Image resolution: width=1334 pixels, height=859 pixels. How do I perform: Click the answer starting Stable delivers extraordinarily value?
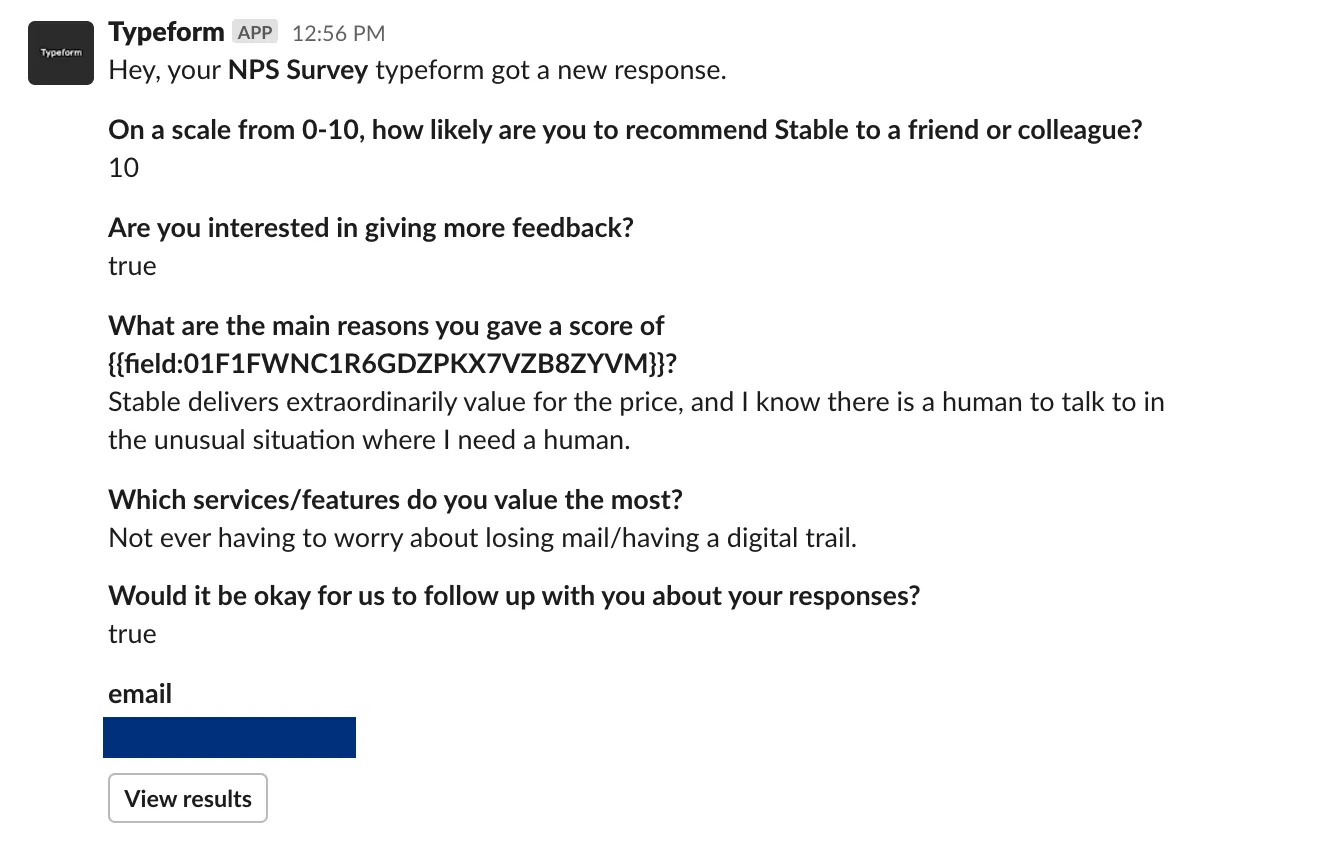[x=636, y=421]
